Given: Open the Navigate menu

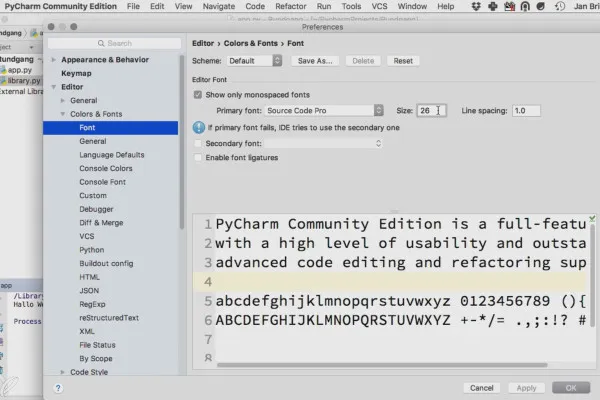Looking at the screenshot, I should 219,6.
